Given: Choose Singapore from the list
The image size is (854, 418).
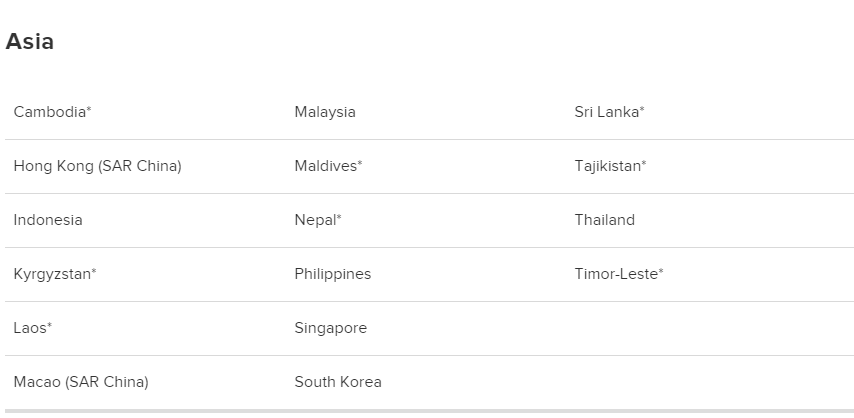Looking at the screenshot, I should (331, 328).
